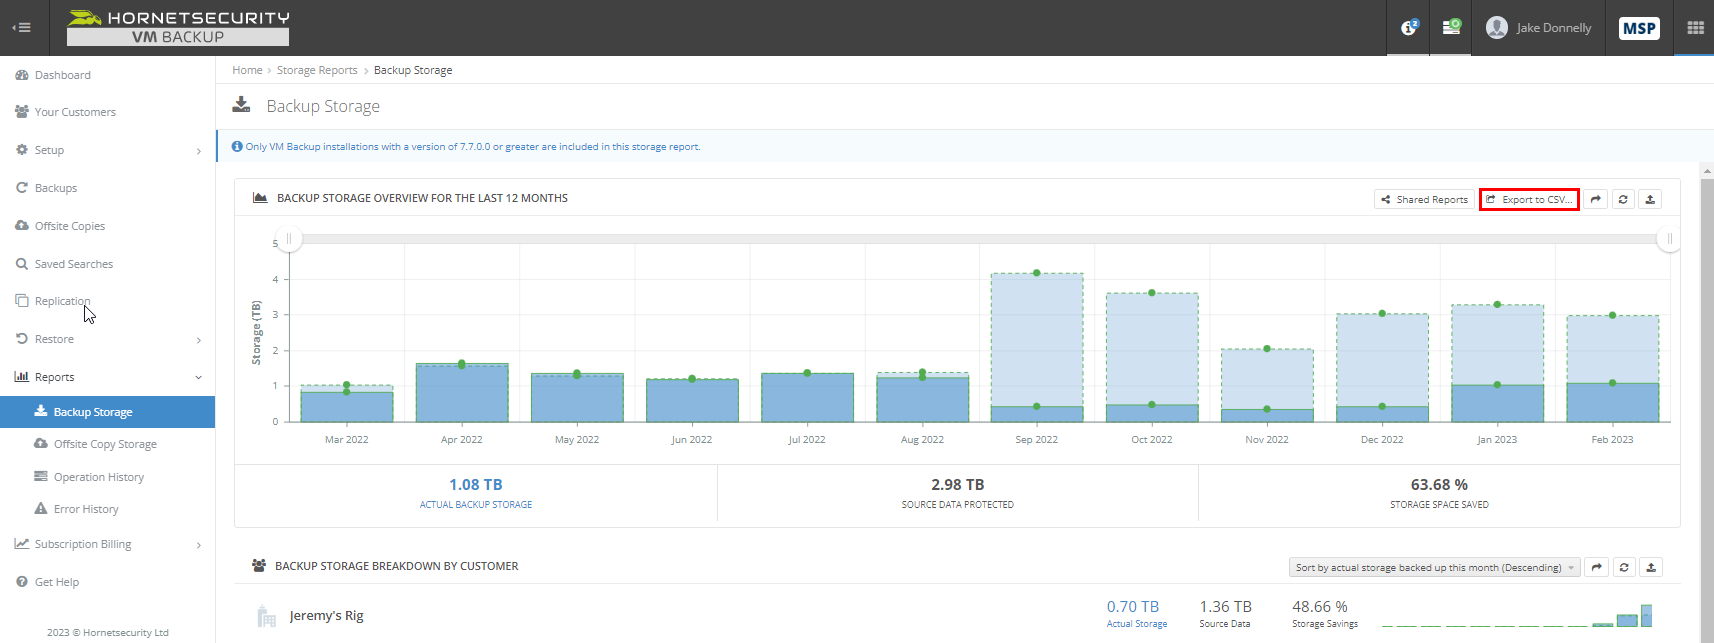Screen dimensions: 1714x643
Task: Click the Shared Reports button
Action: pyautogui.click(x=1424, y=199)
